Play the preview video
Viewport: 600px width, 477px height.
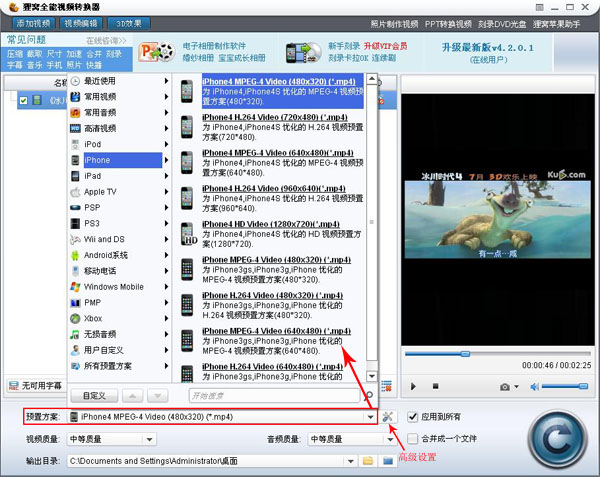[413, 386]
